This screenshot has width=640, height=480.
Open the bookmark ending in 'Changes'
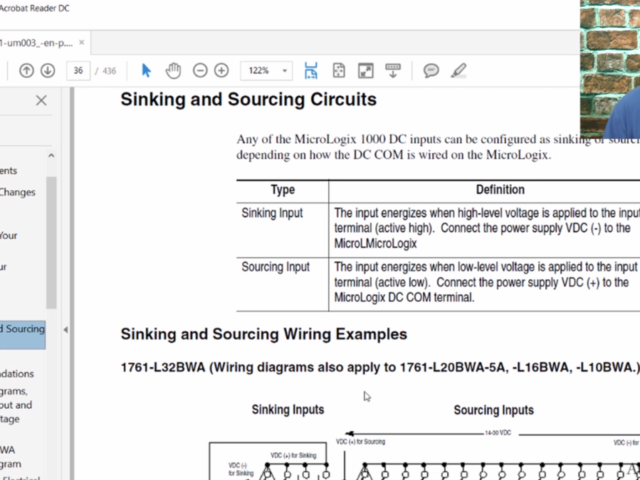[x=18, y=192]
